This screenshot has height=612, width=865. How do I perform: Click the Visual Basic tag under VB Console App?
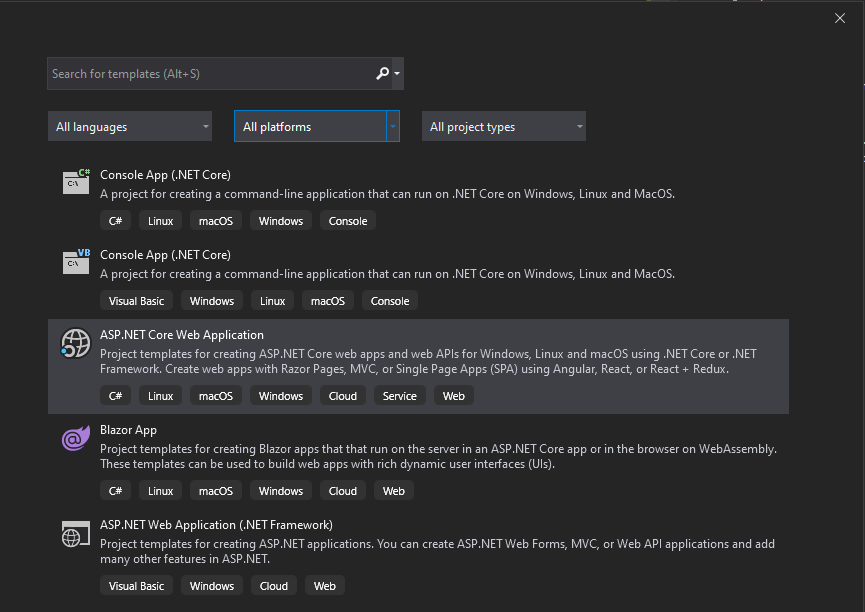click(136, 301)
